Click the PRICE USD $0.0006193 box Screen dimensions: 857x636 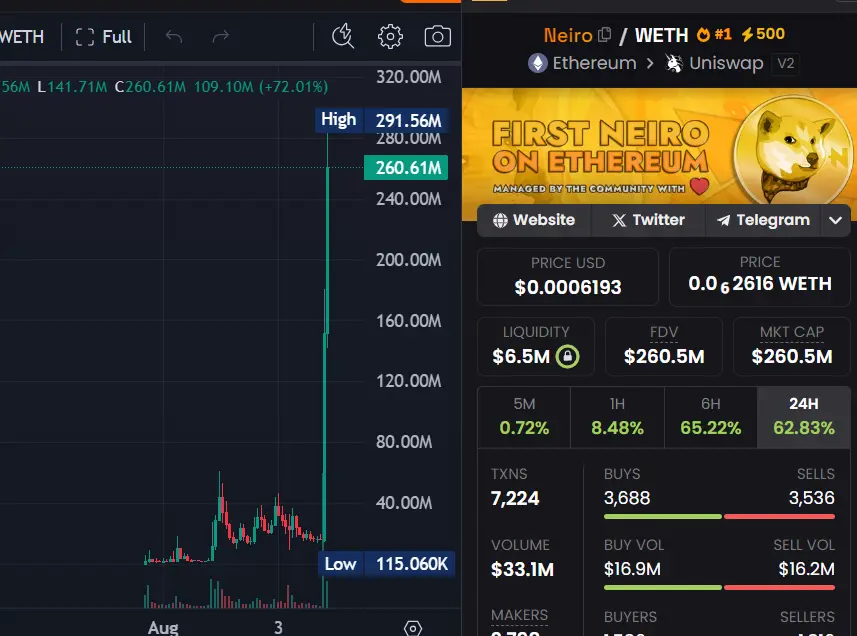pyautogui.click(x=568, y=276)
